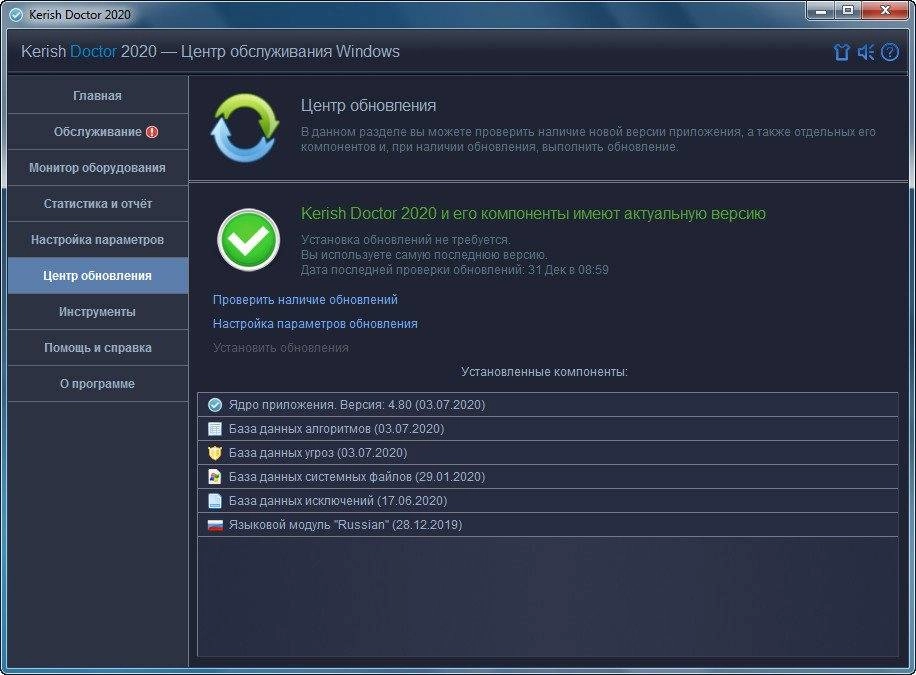Click Проверить наличие обновлений link

click(x=305, y=300)
